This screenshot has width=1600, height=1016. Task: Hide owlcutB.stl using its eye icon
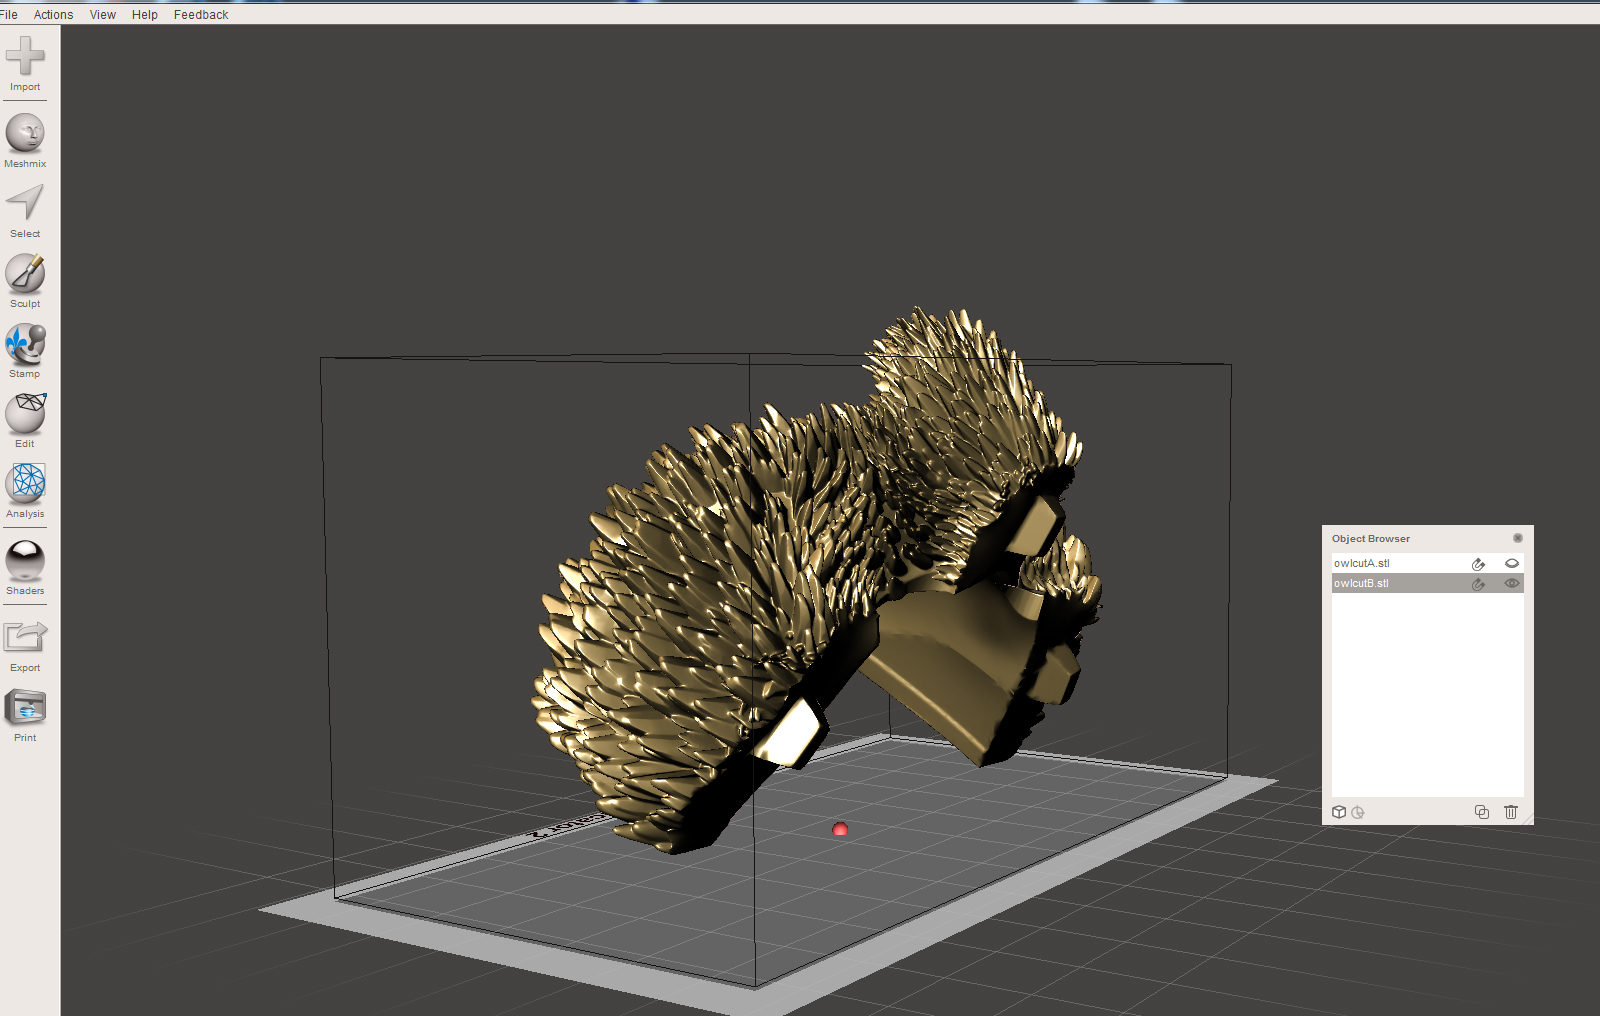[x=1512, y=583]
